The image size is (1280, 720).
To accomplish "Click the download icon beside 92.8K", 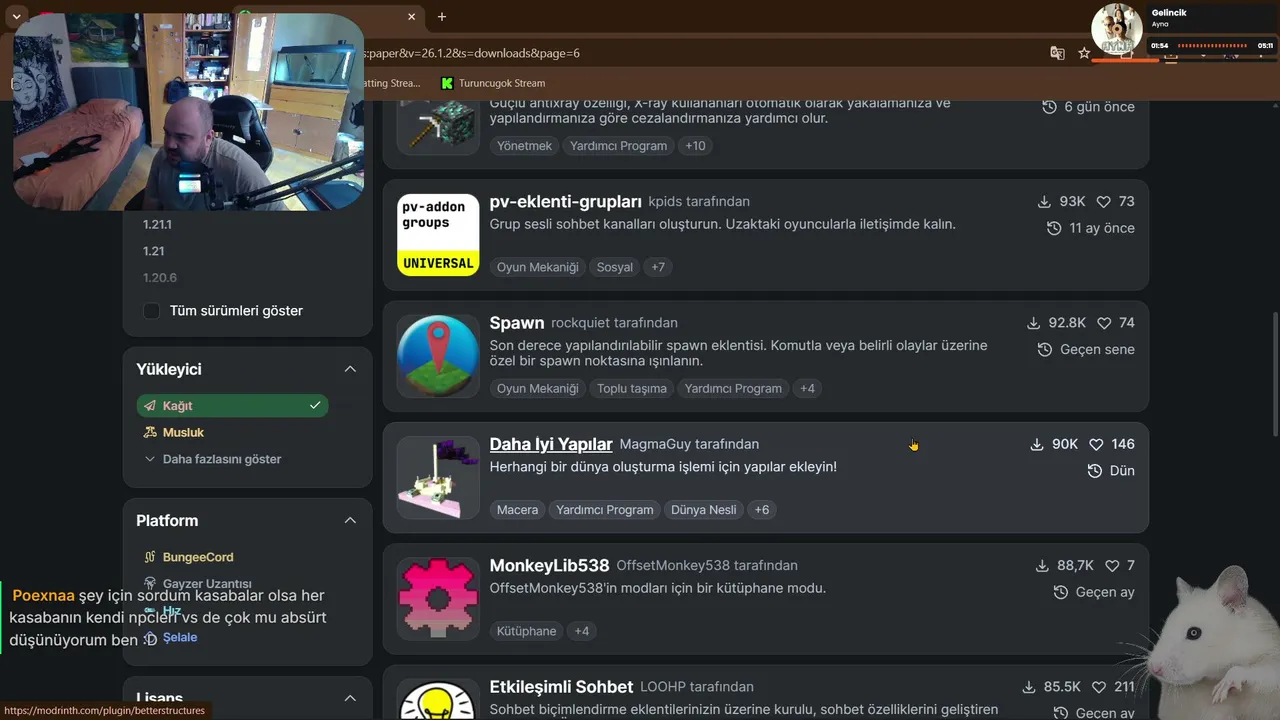I will coord(1034,323).
